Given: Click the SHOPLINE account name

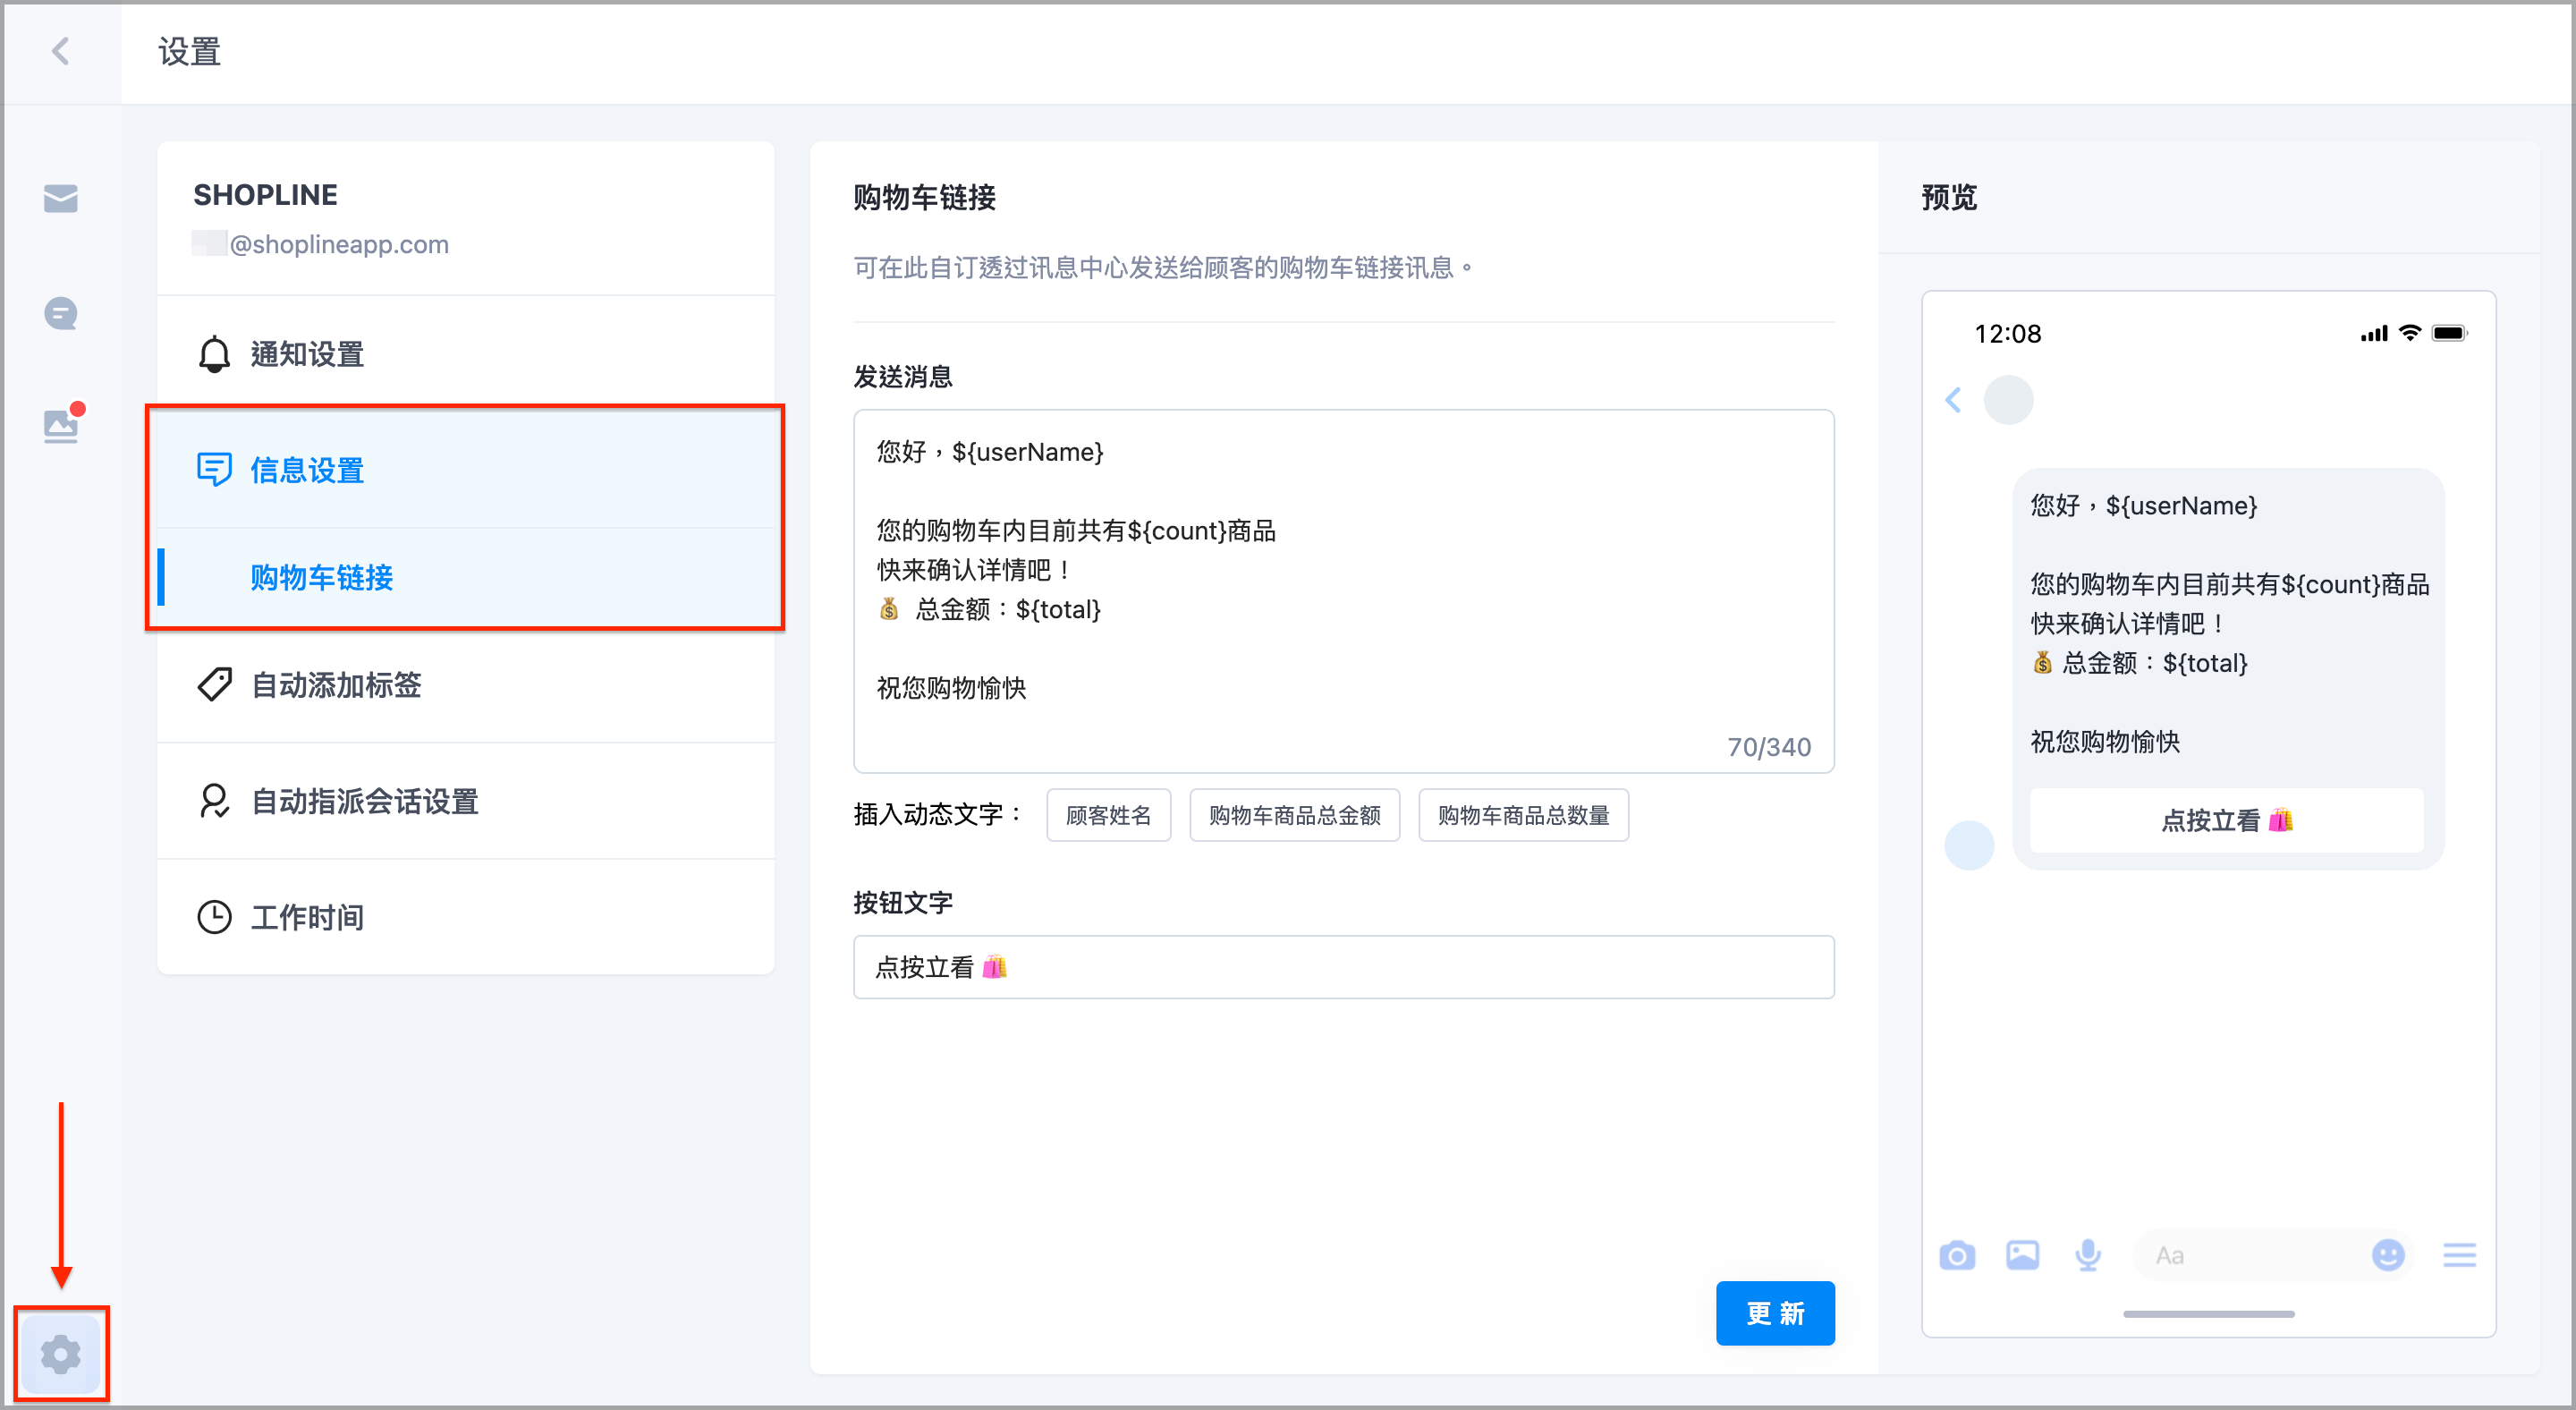Looking at the screenshot, I should [265, 195].
